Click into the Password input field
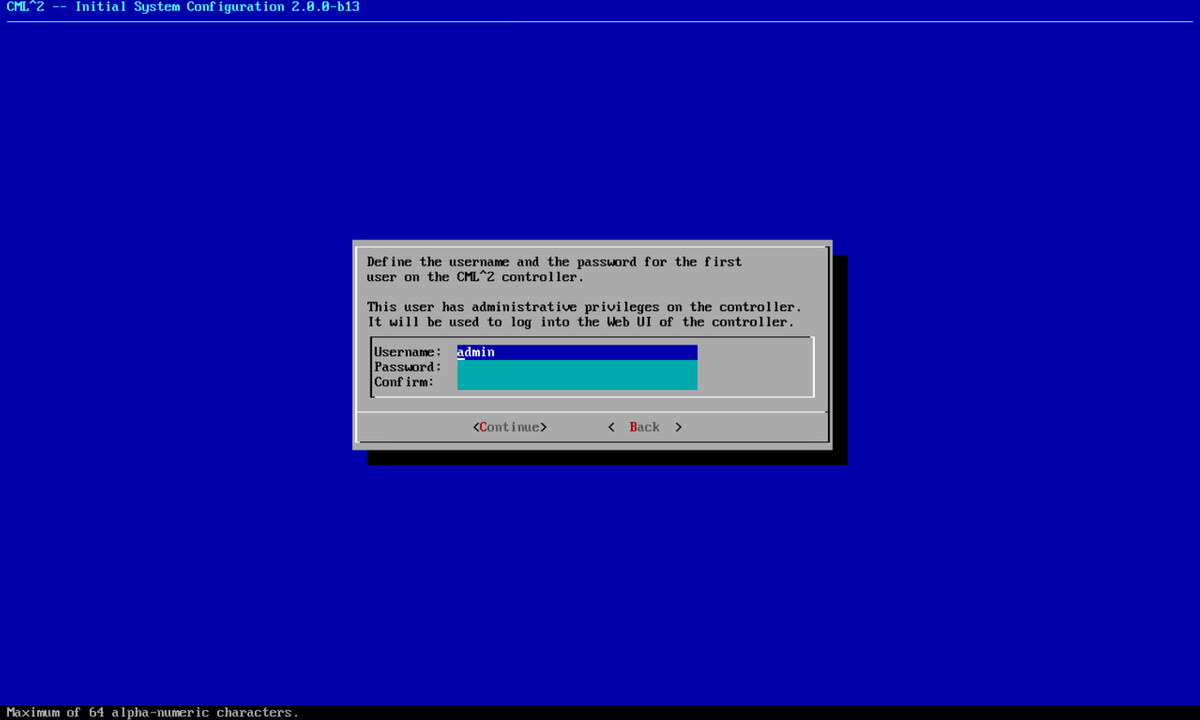The height and width of the screenshot is (720, 1200). coord(577,367)
